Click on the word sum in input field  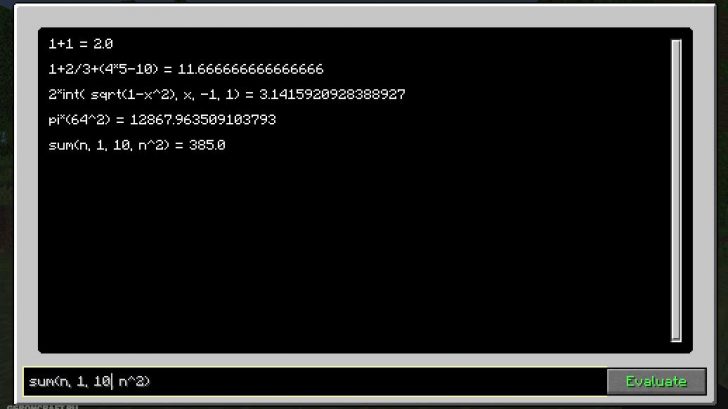tap(41, 382)
